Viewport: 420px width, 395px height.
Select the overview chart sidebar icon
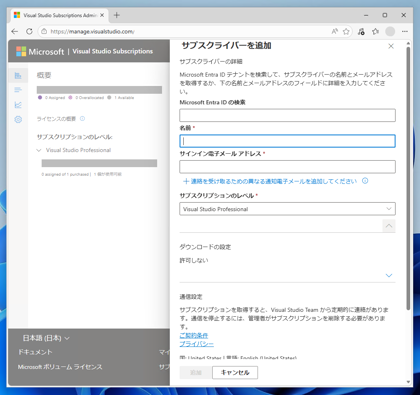click(x=18, y=76)
